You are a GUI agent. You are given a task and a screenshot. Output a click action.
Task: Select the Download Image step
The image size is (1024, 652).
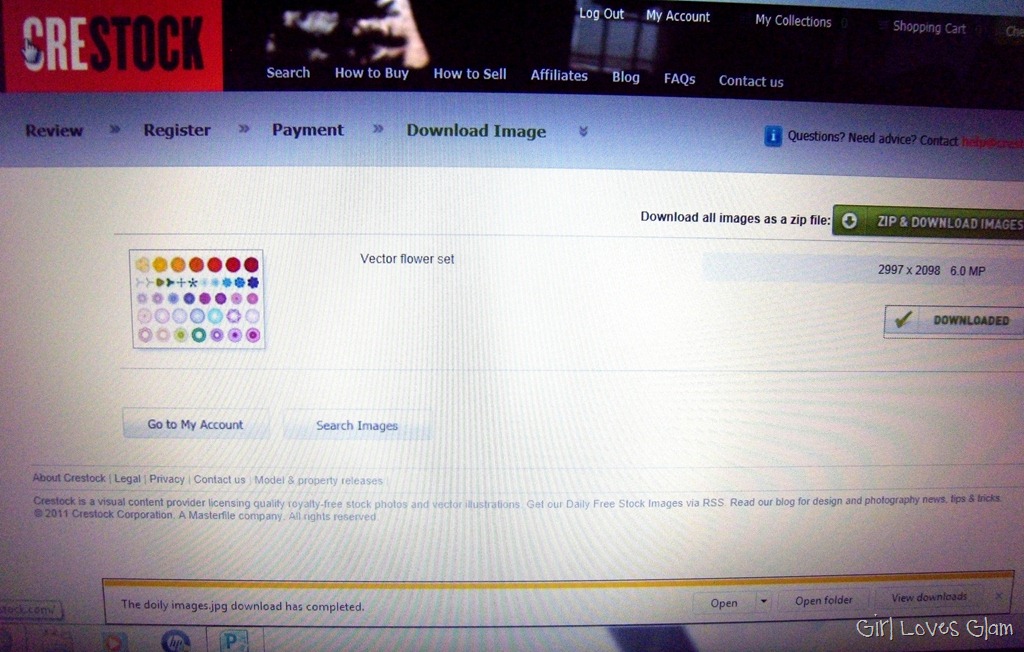(476, 131)
